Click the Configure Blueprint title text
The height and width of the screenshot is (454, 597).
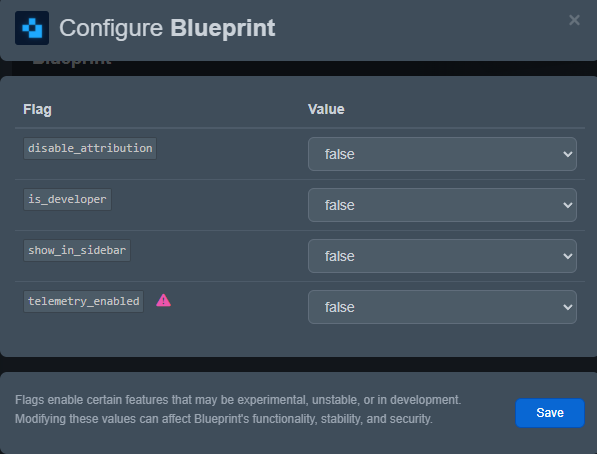[167, 28]
